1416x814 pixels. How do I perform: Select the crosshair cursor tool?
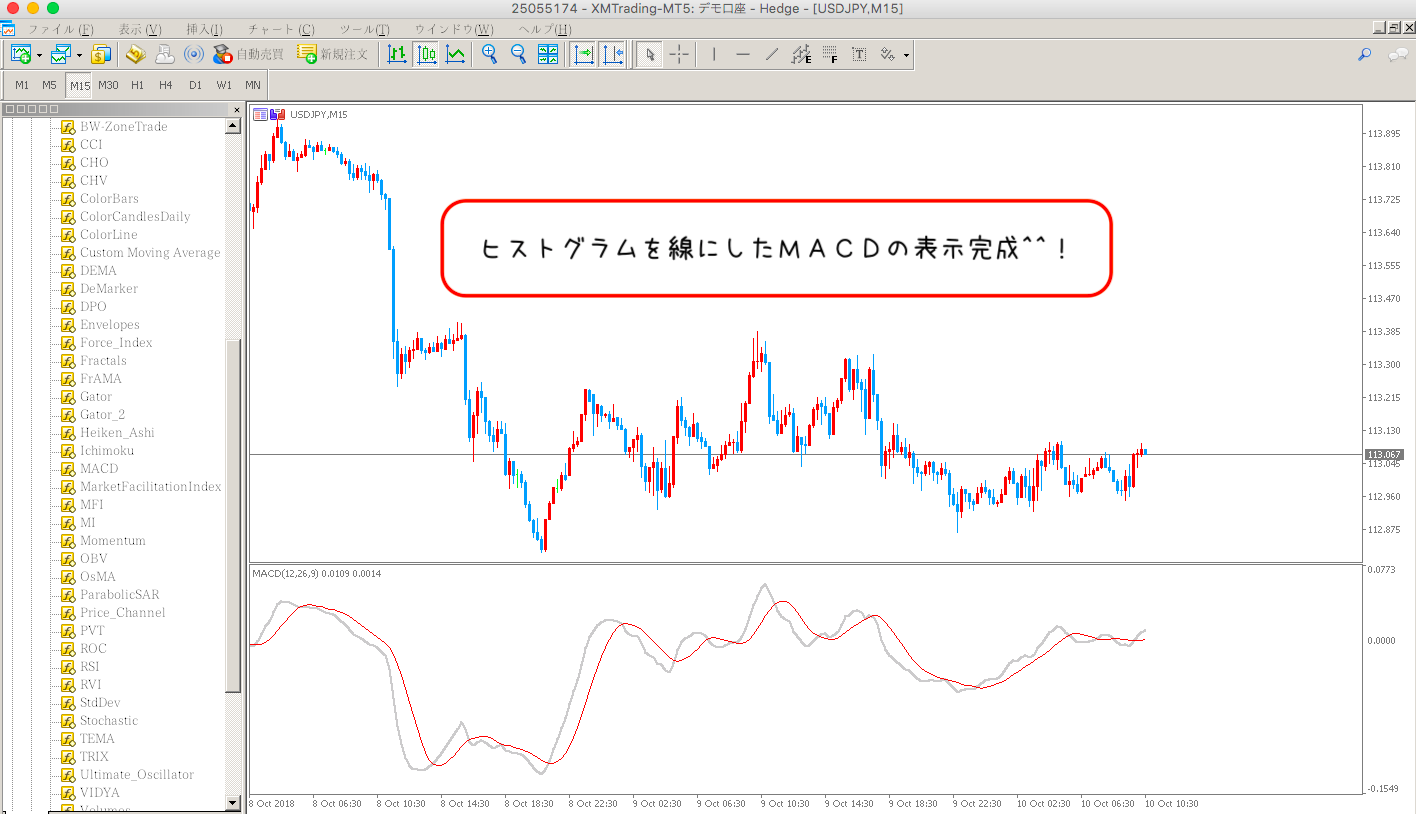(x=679, y=54)
